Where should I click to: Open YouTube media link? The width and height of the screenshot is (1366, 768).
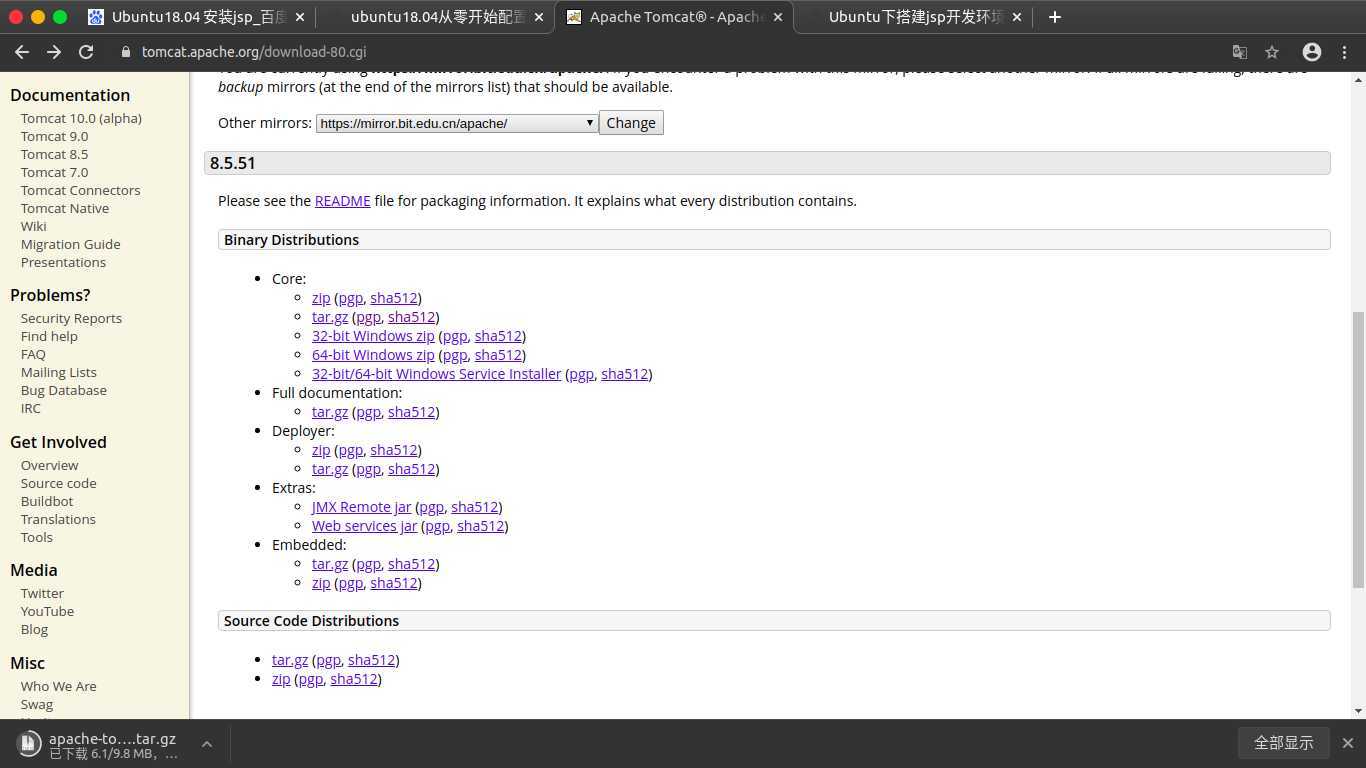tap(47, 611)
